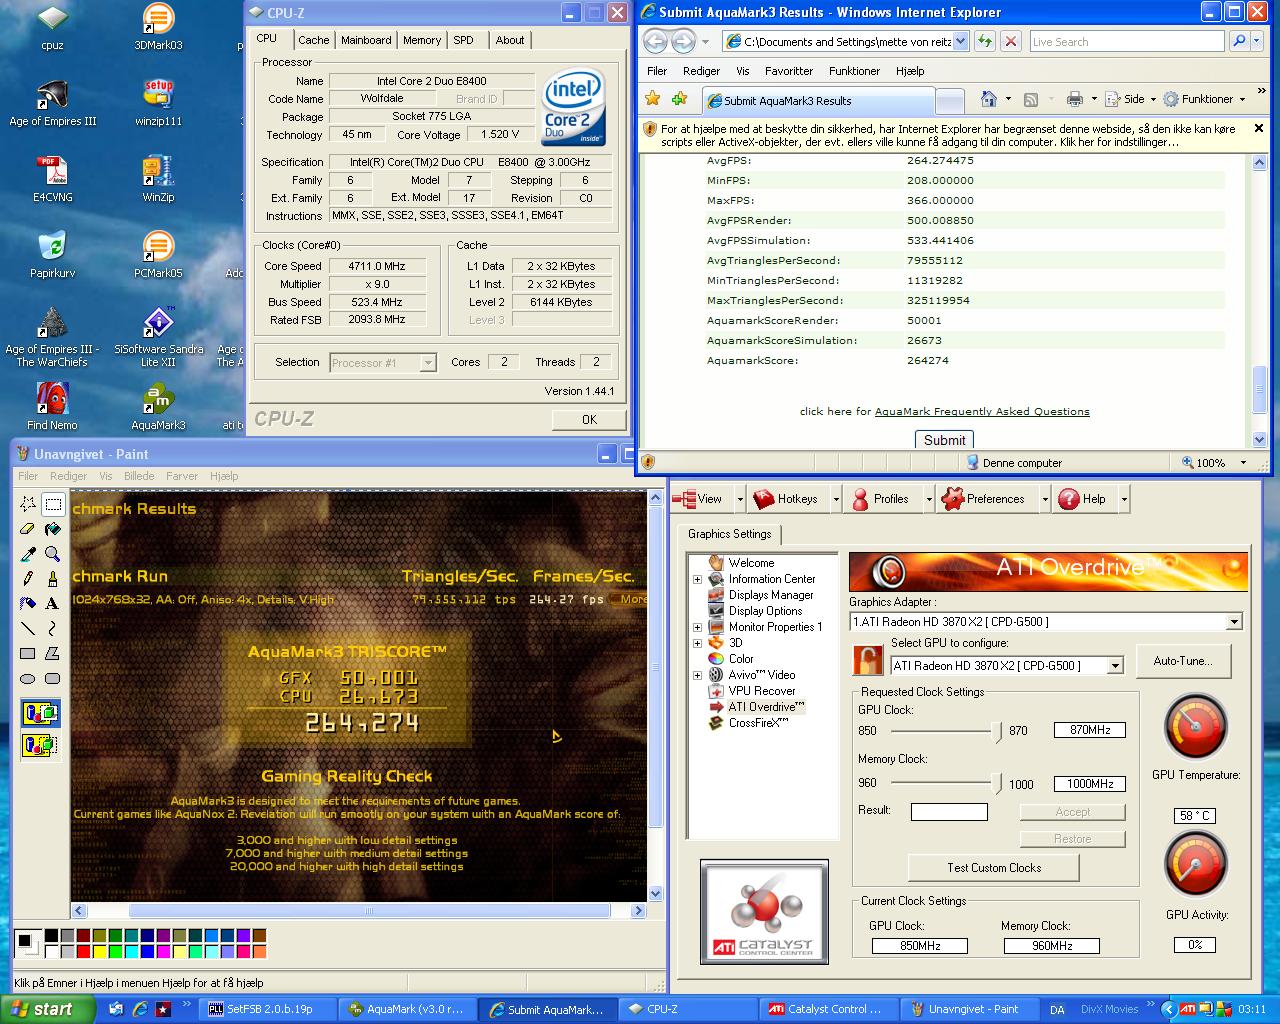This screenshot has width=1280, height=1024.
Task: Open the Side dropdown arrow in Internet Explorer
Action: point(1153,99)
